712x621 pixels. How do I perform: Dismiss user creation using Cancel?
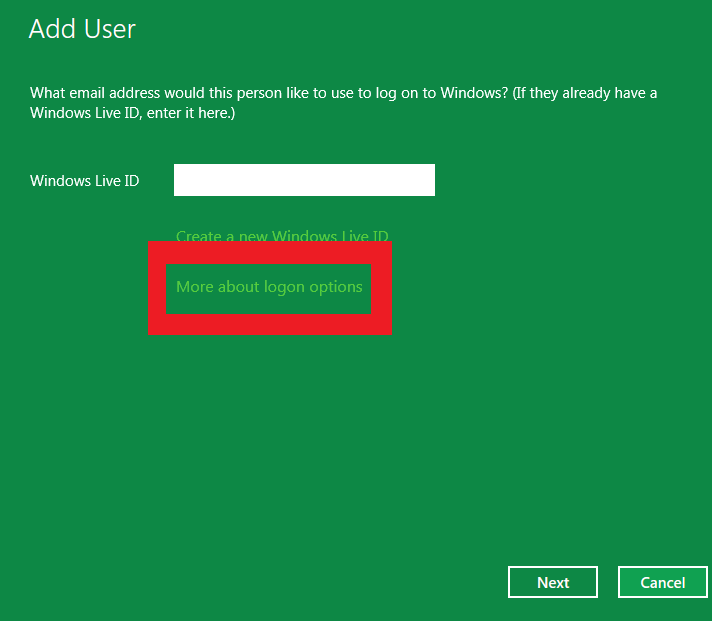point(663,582)
